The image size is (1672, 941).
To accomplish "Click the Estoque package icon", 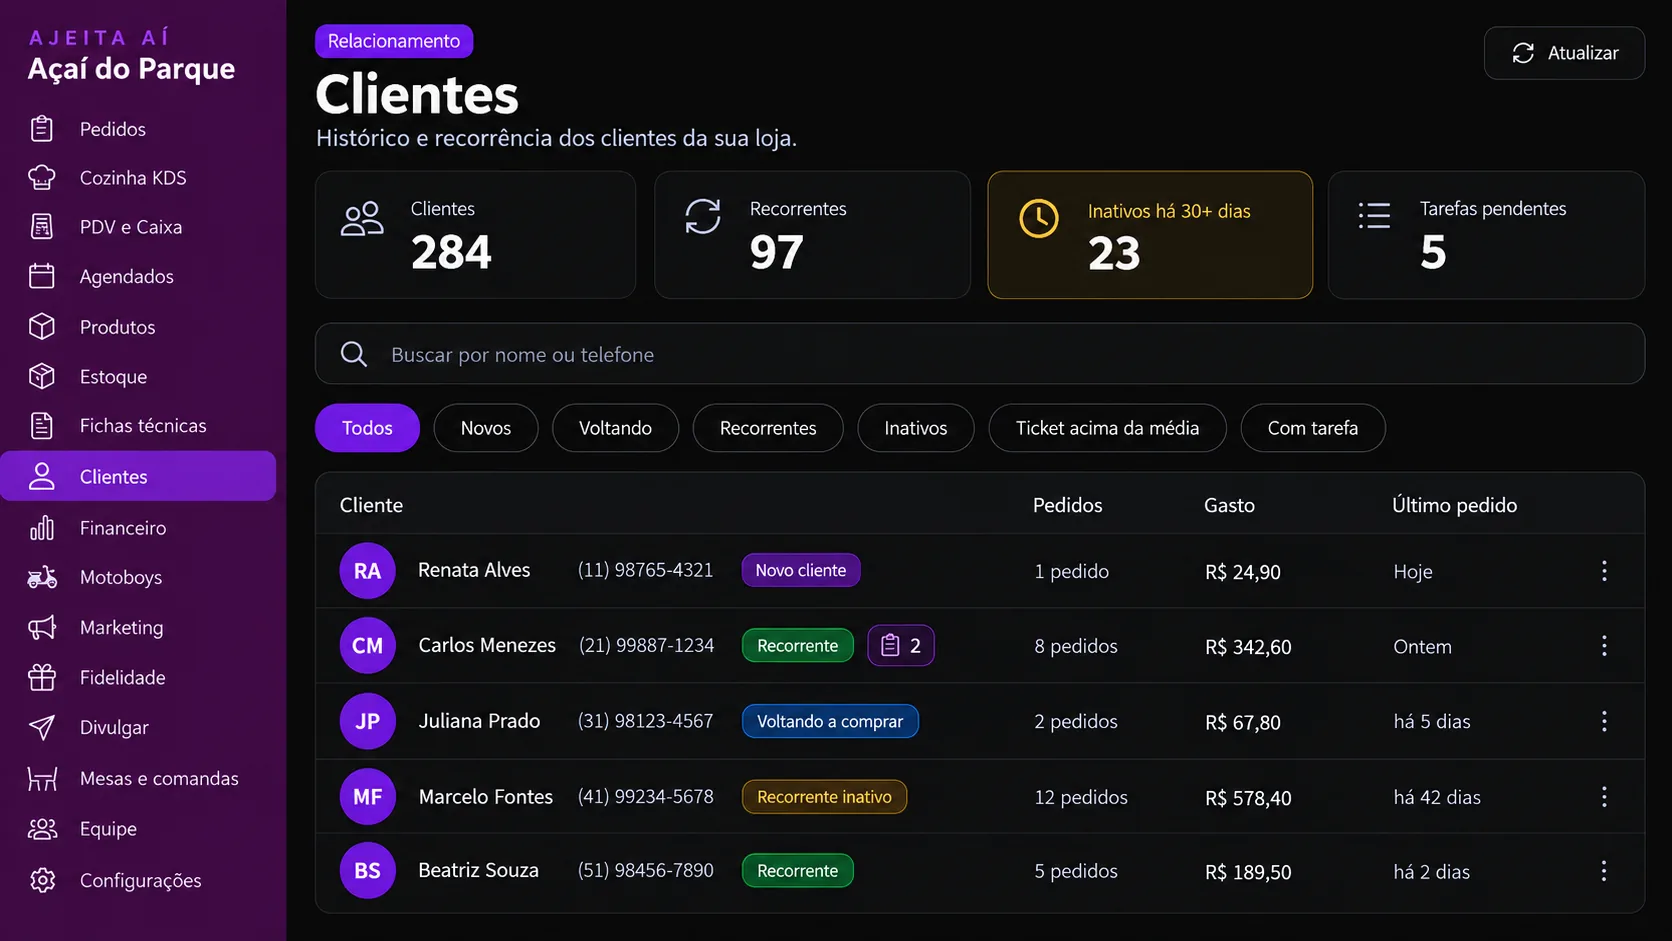I will [x=42, y=376].
